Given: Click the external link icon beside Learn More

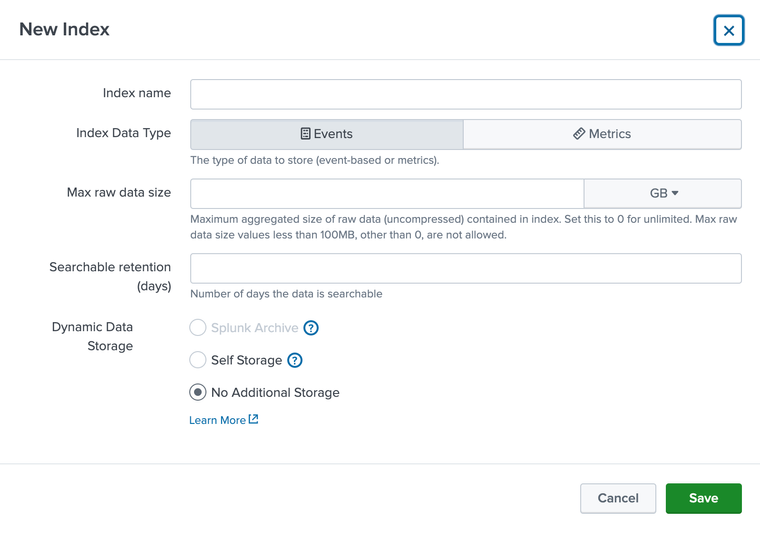Looking at the screenshot, I should pyautogui.click(x=253, y=420).
